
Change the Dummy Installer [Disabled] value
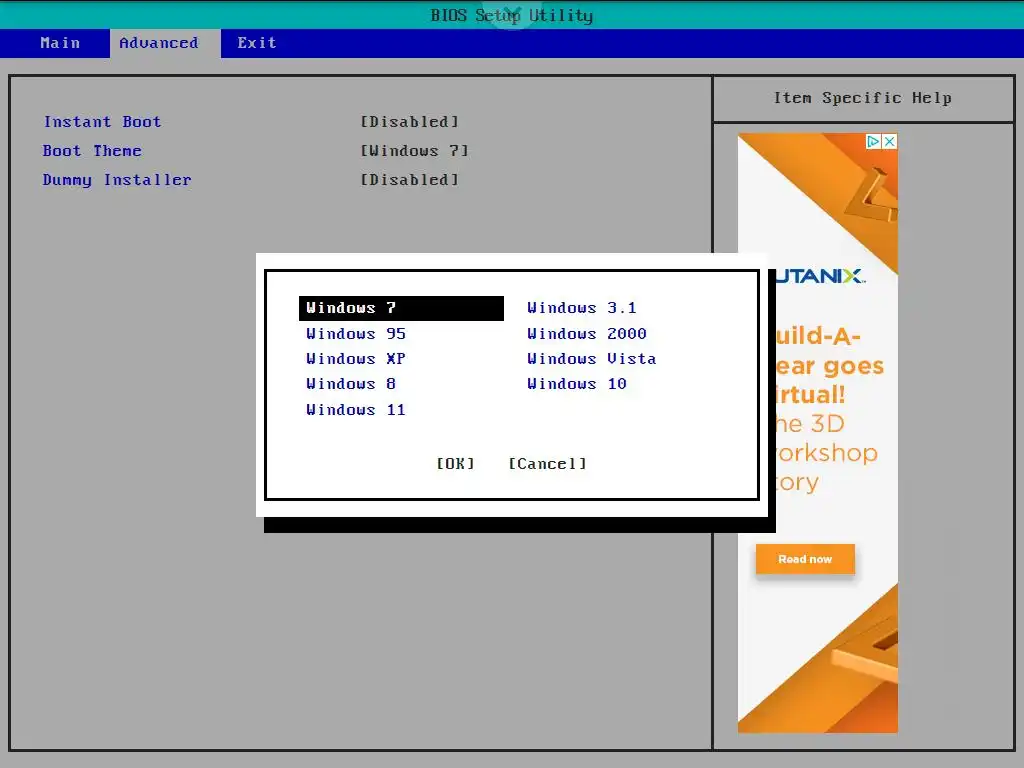point(410,180)
